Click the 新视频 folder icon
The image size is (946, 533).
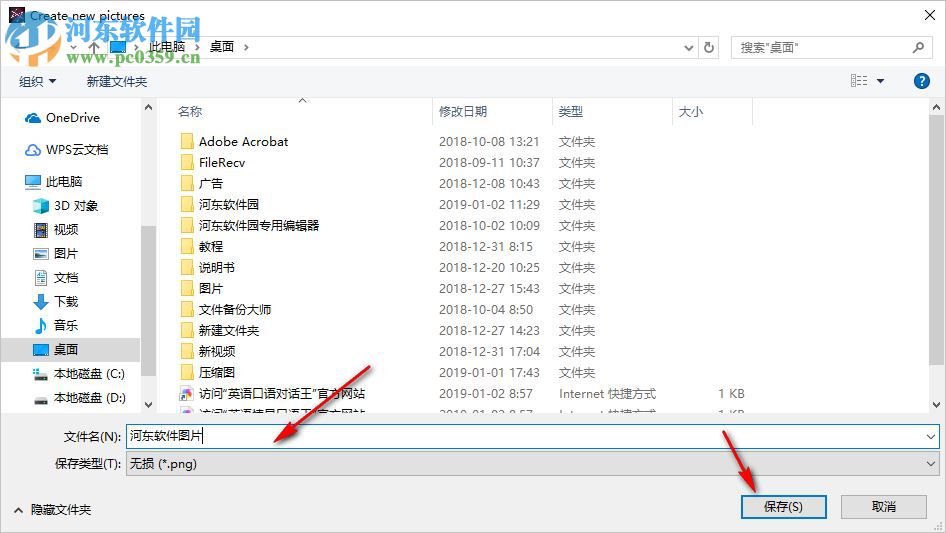click(187, 351)
